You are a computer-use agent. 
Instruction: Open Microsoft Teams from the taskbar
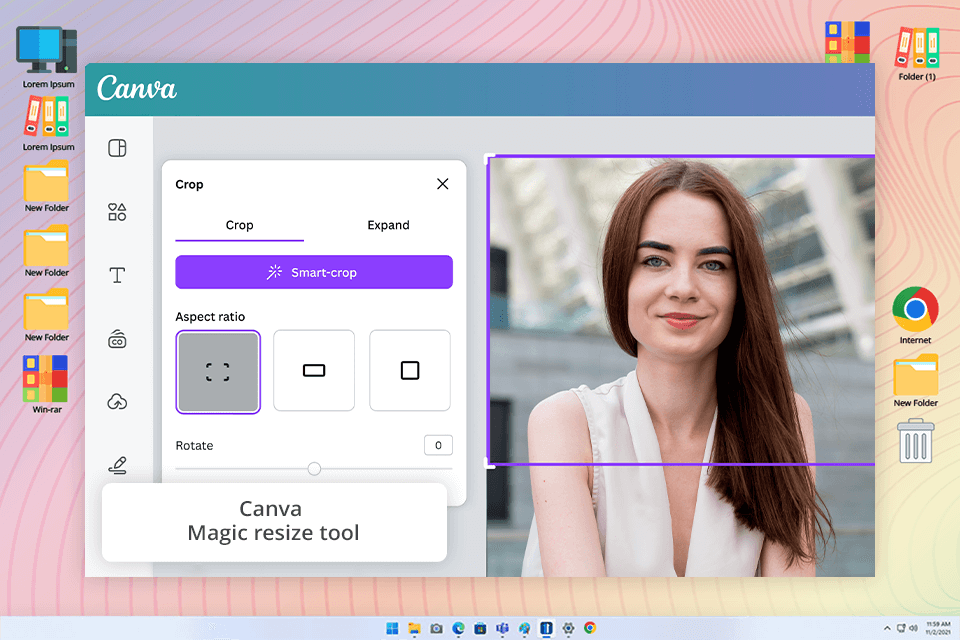(503, 628)
